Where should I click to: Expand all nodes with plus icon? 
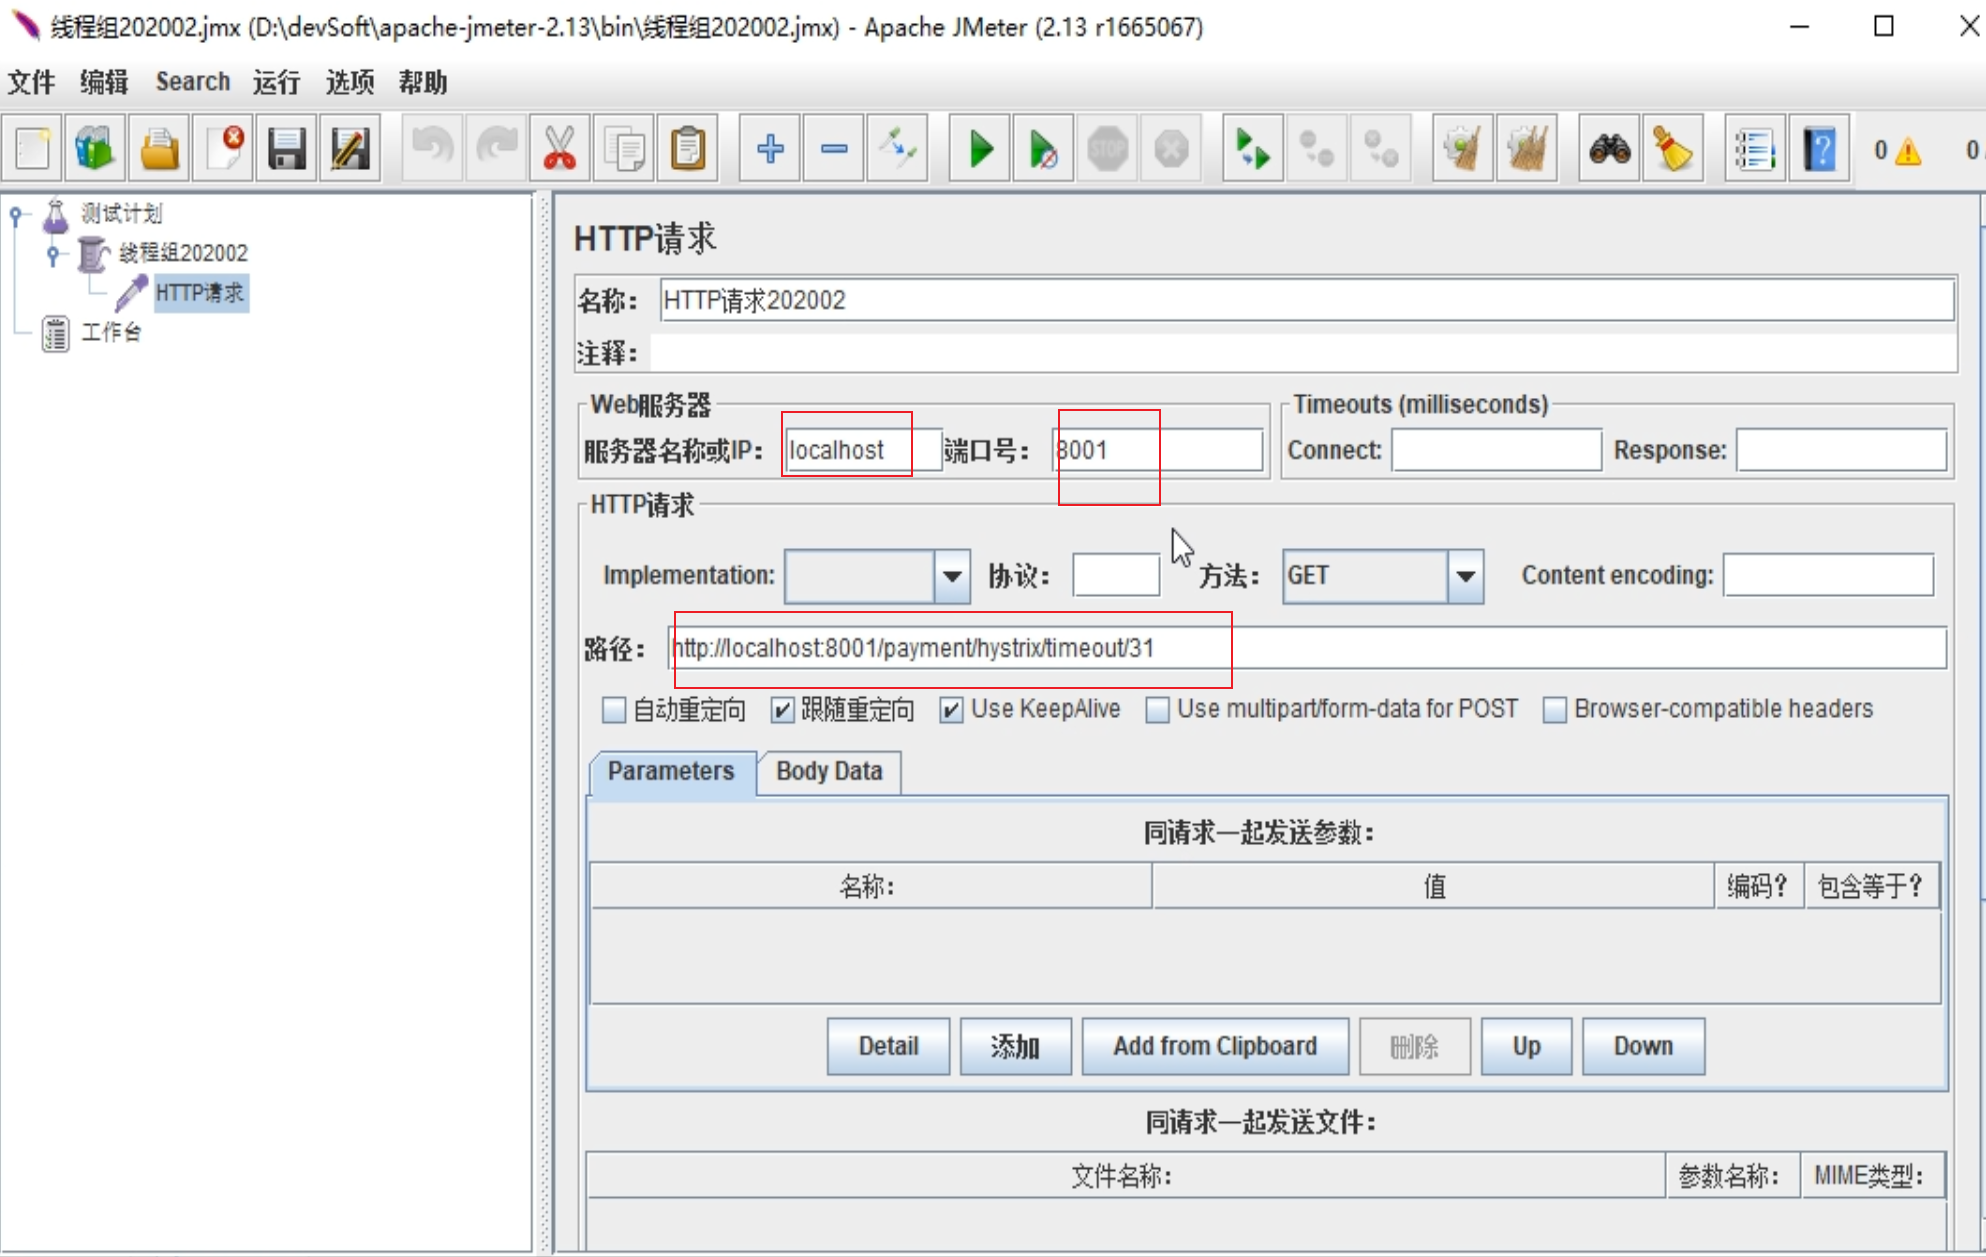[770, 150]
